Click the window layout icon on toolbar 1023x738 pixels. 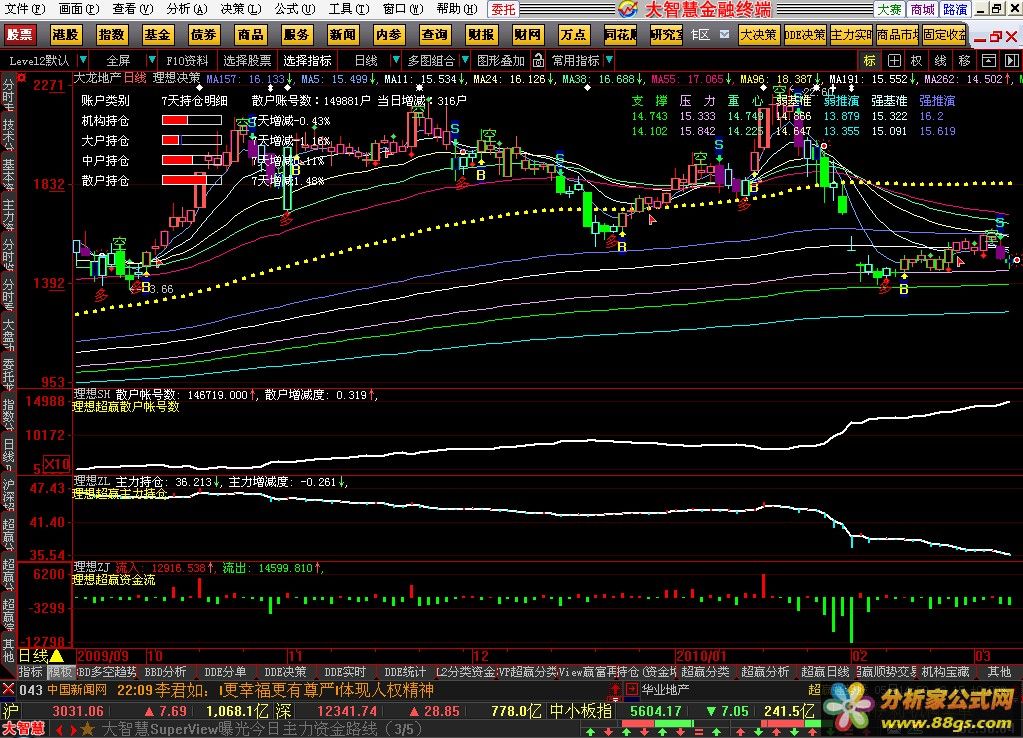(988, 61)
